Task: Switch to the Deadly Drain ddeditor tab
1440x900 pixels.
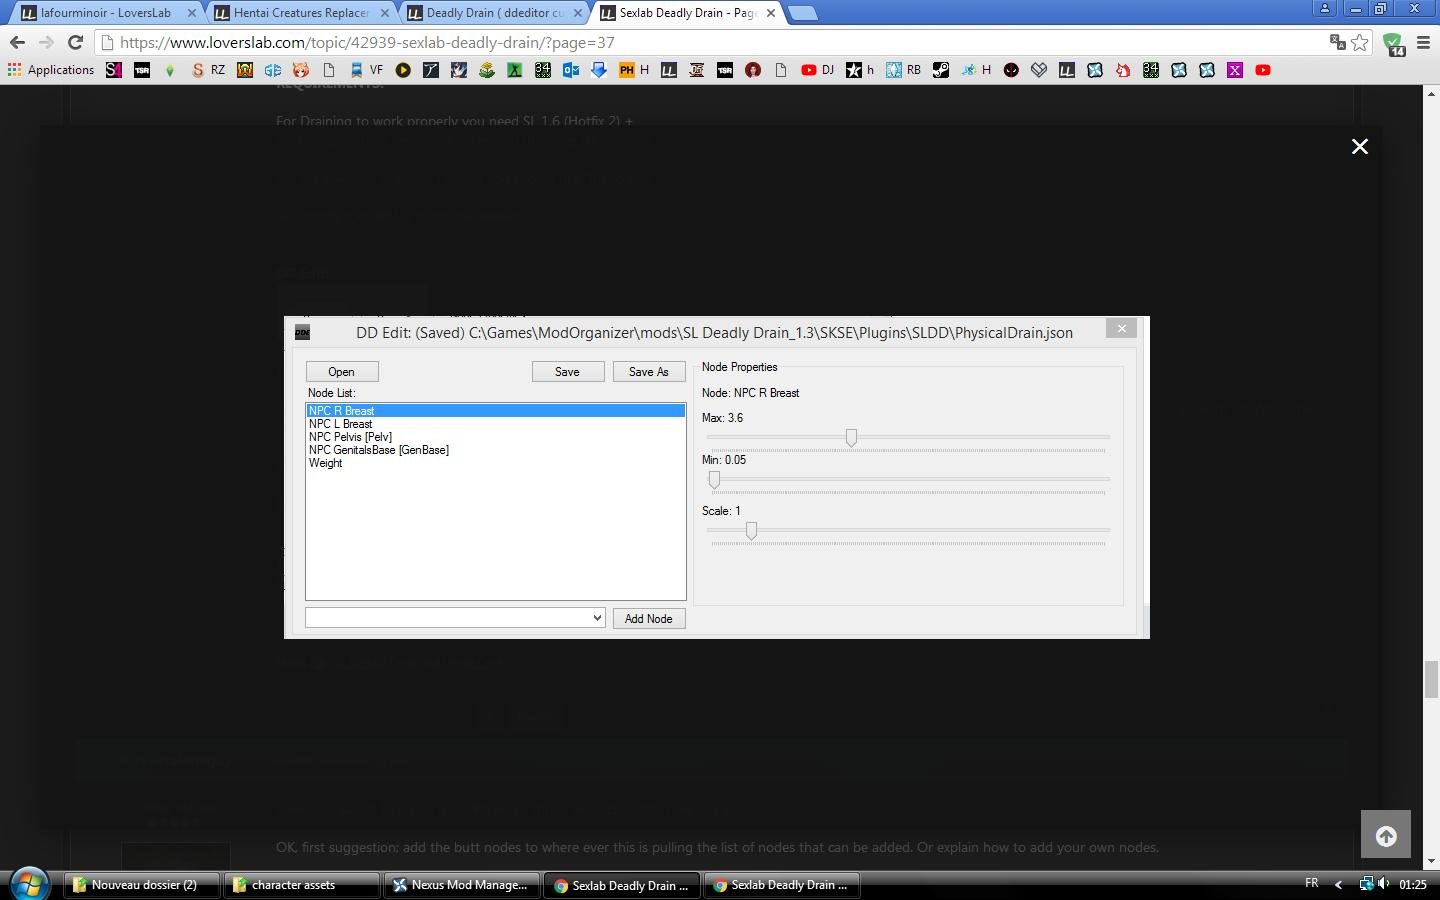Action: (494, 13)
